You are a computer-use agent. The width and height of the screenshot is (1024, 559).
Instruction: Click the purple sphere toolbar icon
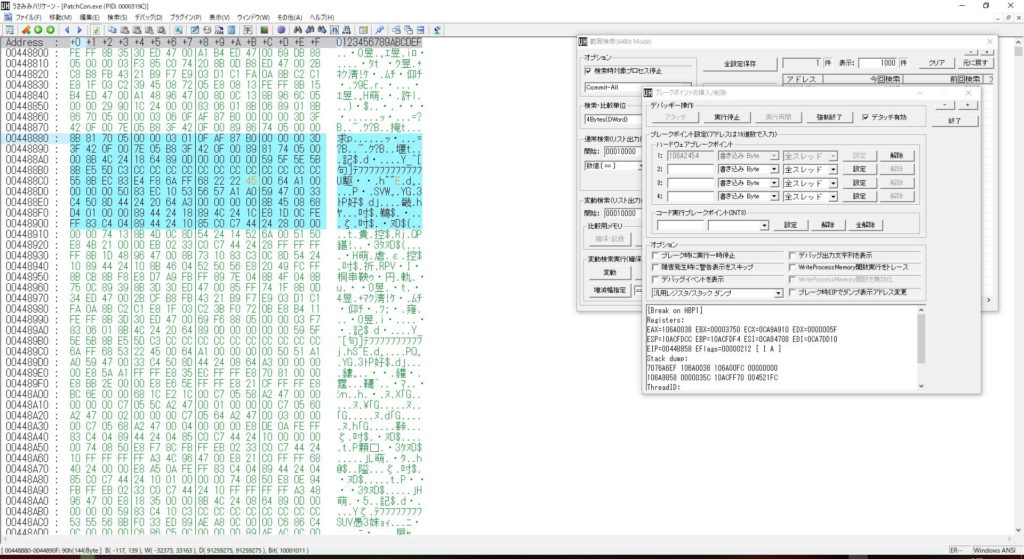(281, 30)
